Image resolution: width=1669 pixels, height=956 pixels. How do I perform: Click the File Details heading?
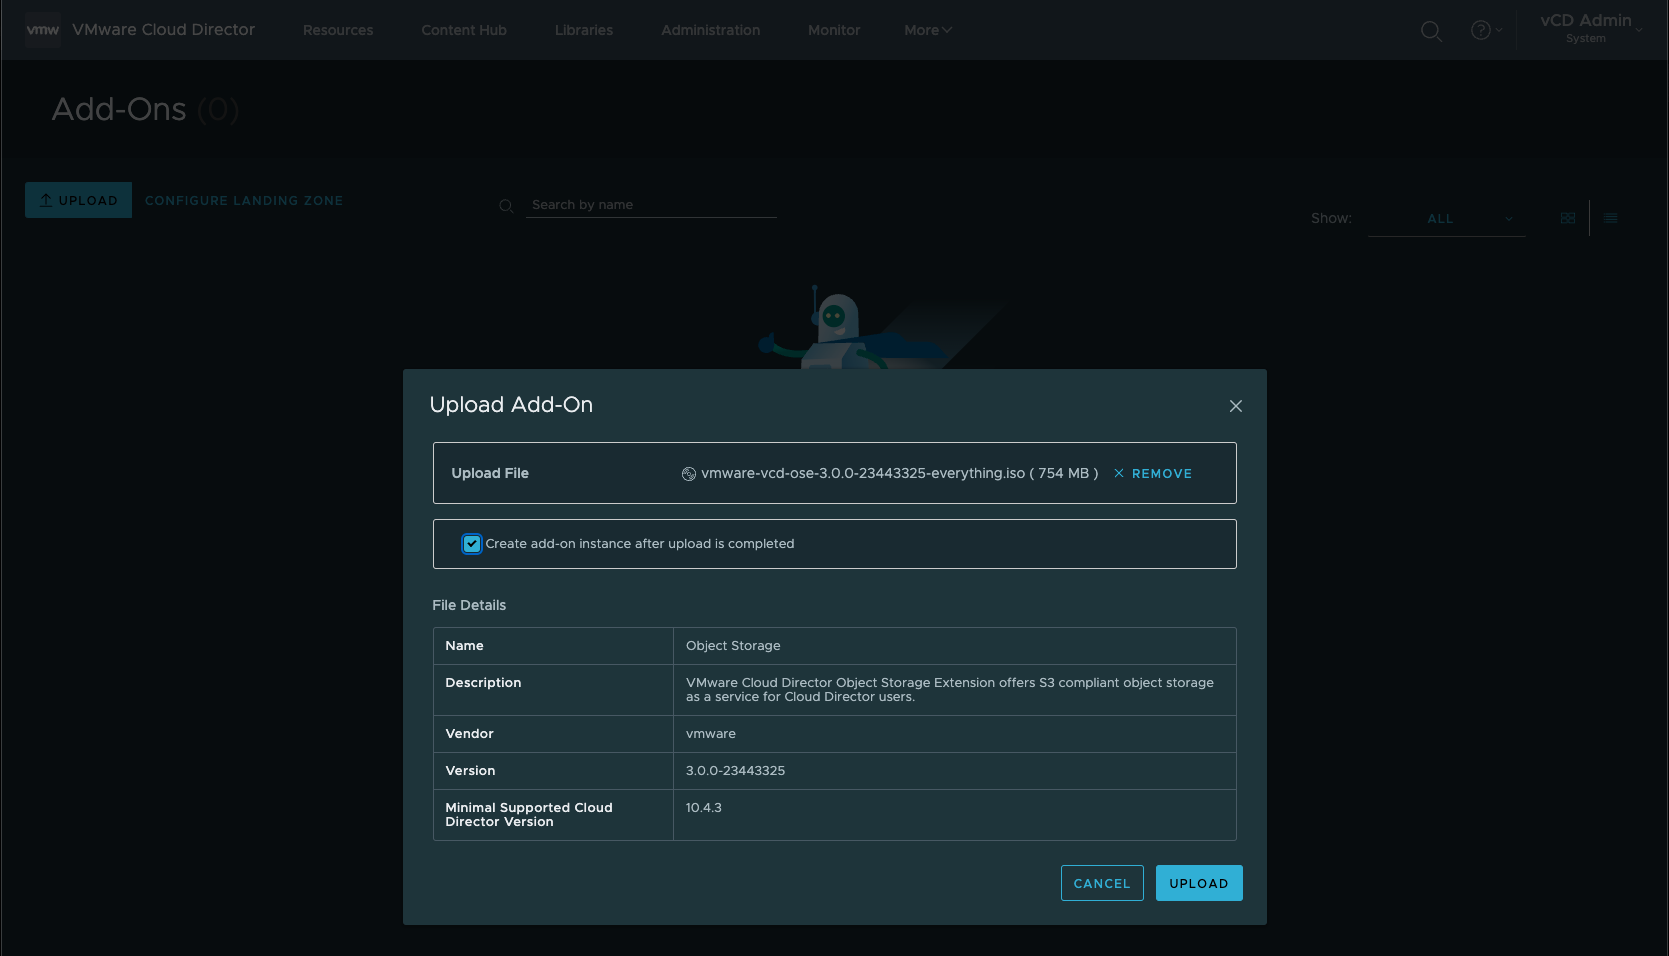point(469,605)
